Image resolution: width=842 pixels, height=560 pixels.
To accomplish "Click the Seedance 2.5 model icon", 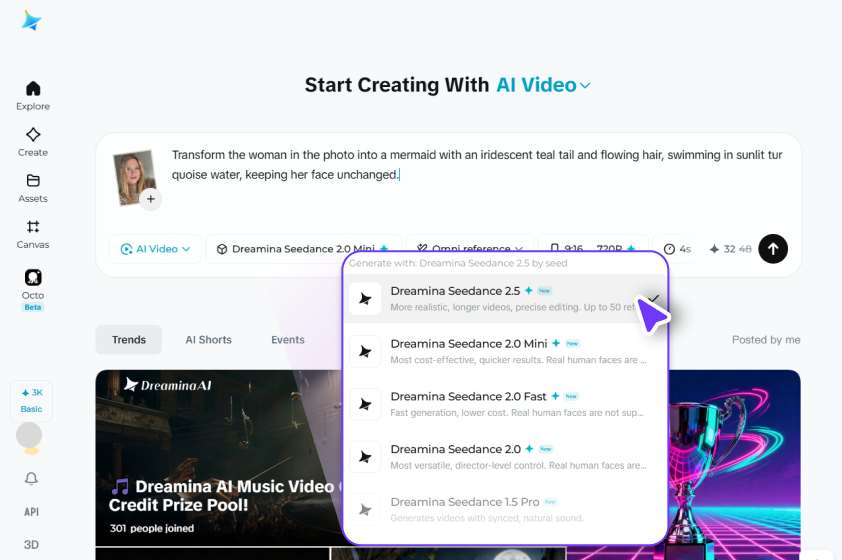I will pyautogui.click(x=365, y=299).
